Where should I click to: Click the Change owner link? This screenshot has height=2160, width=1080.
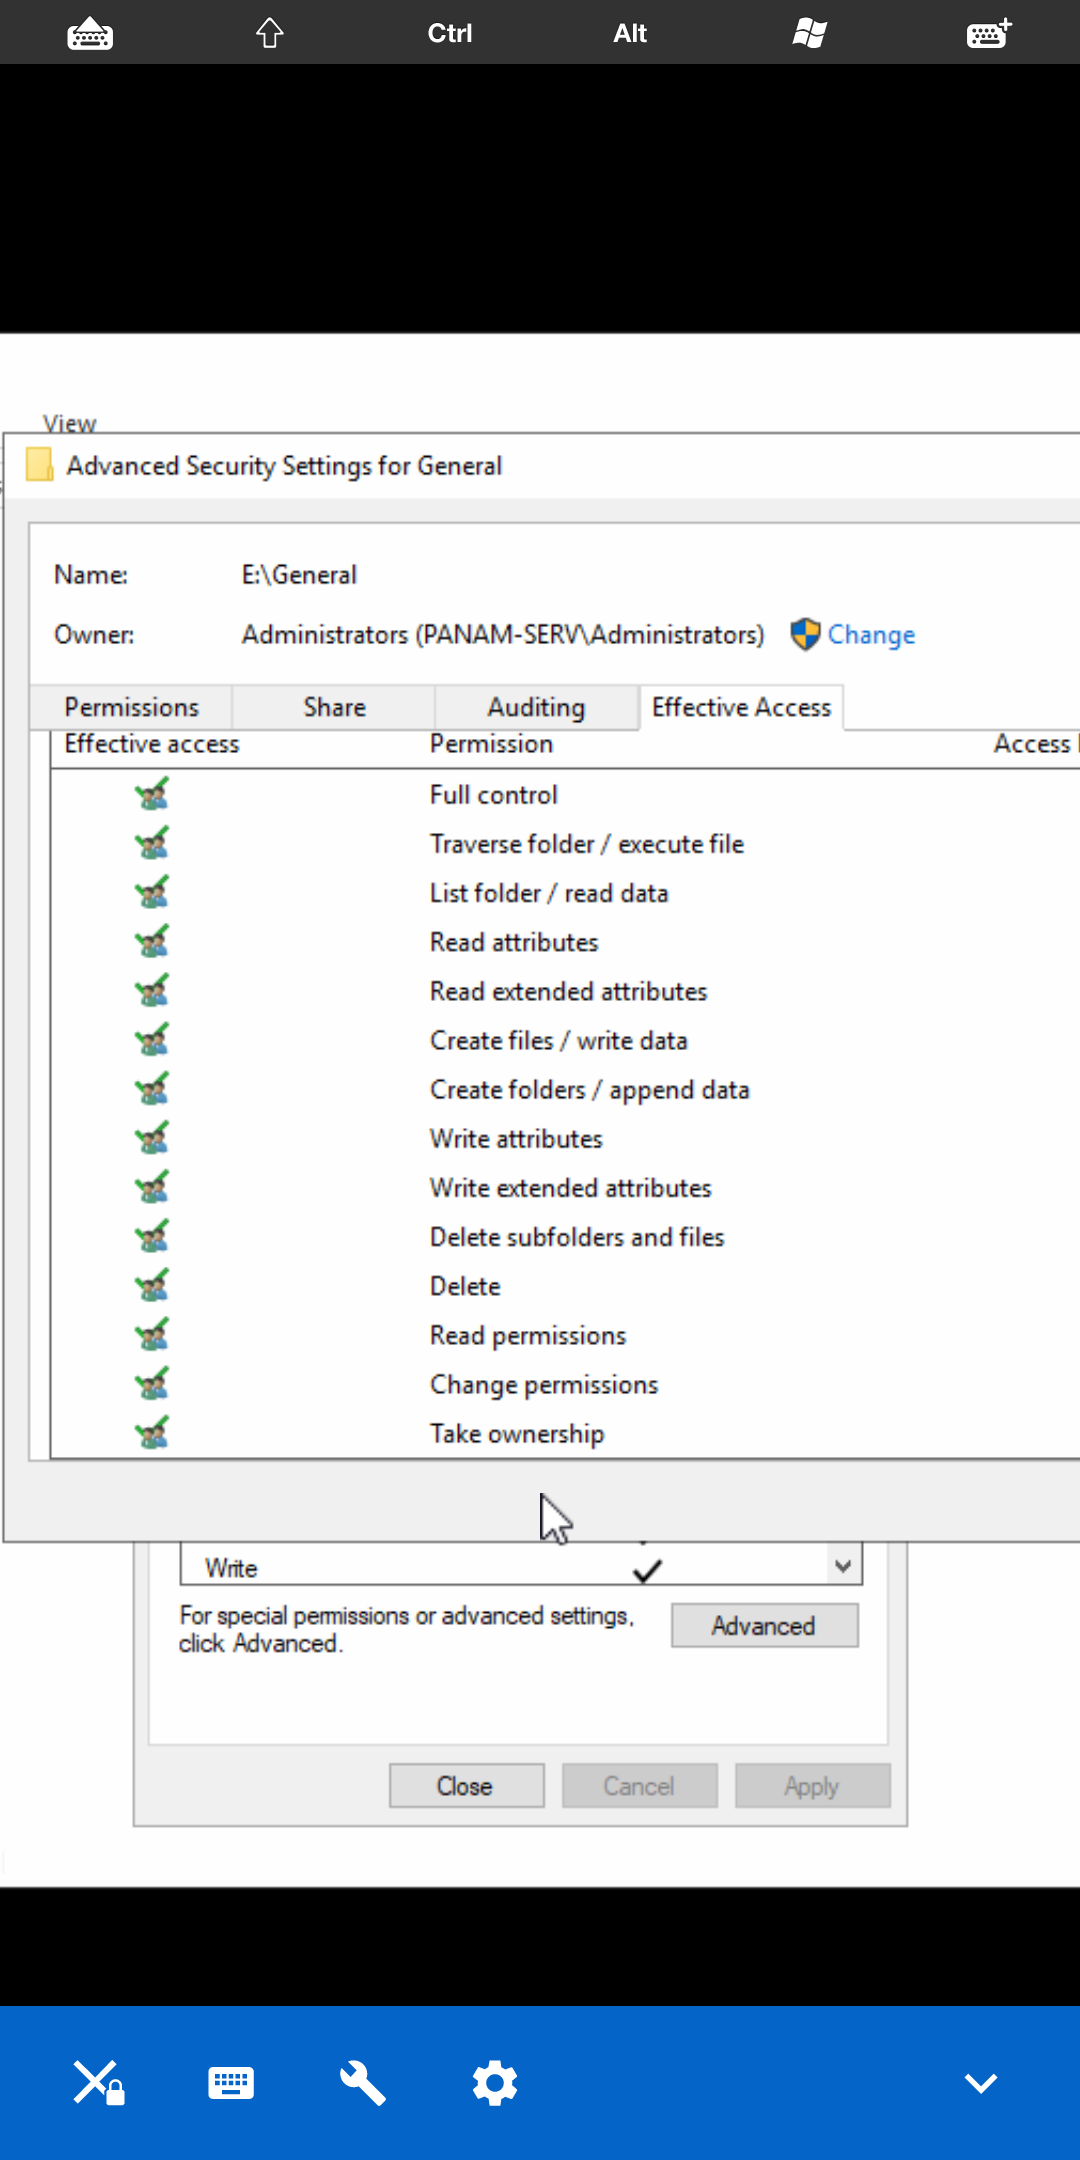tap(870, 635)
